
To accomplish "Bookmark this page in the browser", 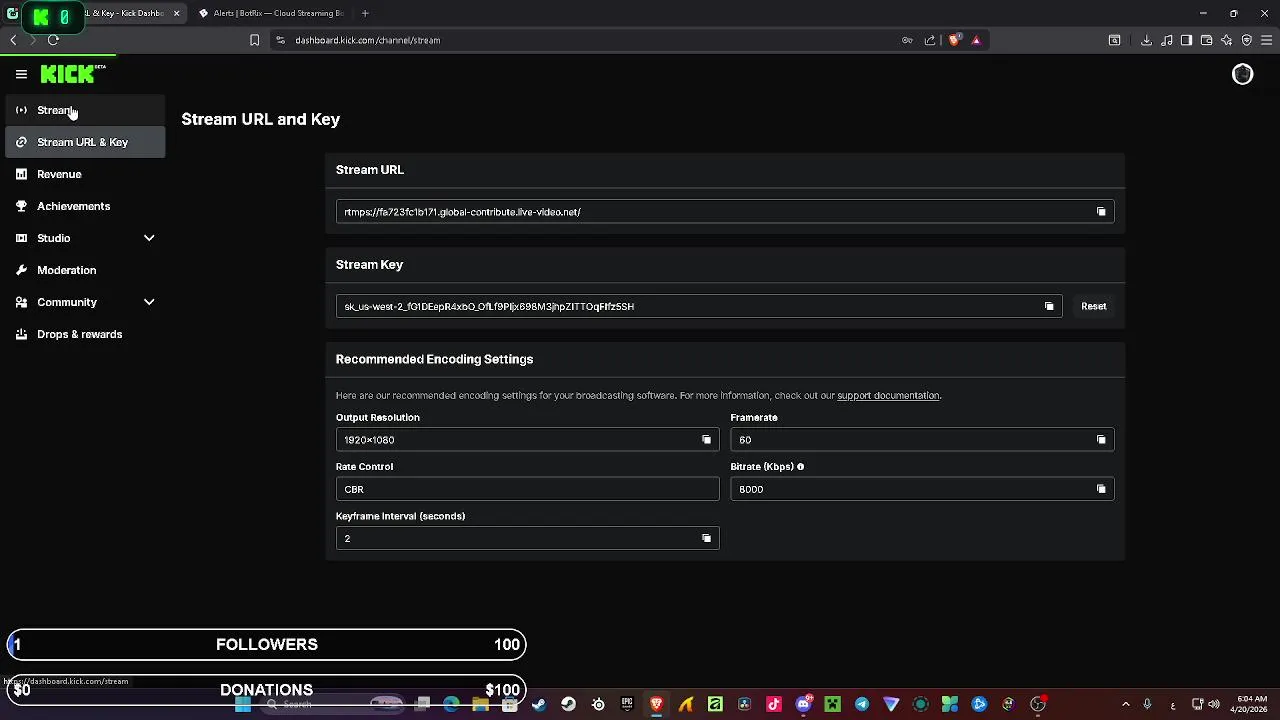I will pos(254,40).
